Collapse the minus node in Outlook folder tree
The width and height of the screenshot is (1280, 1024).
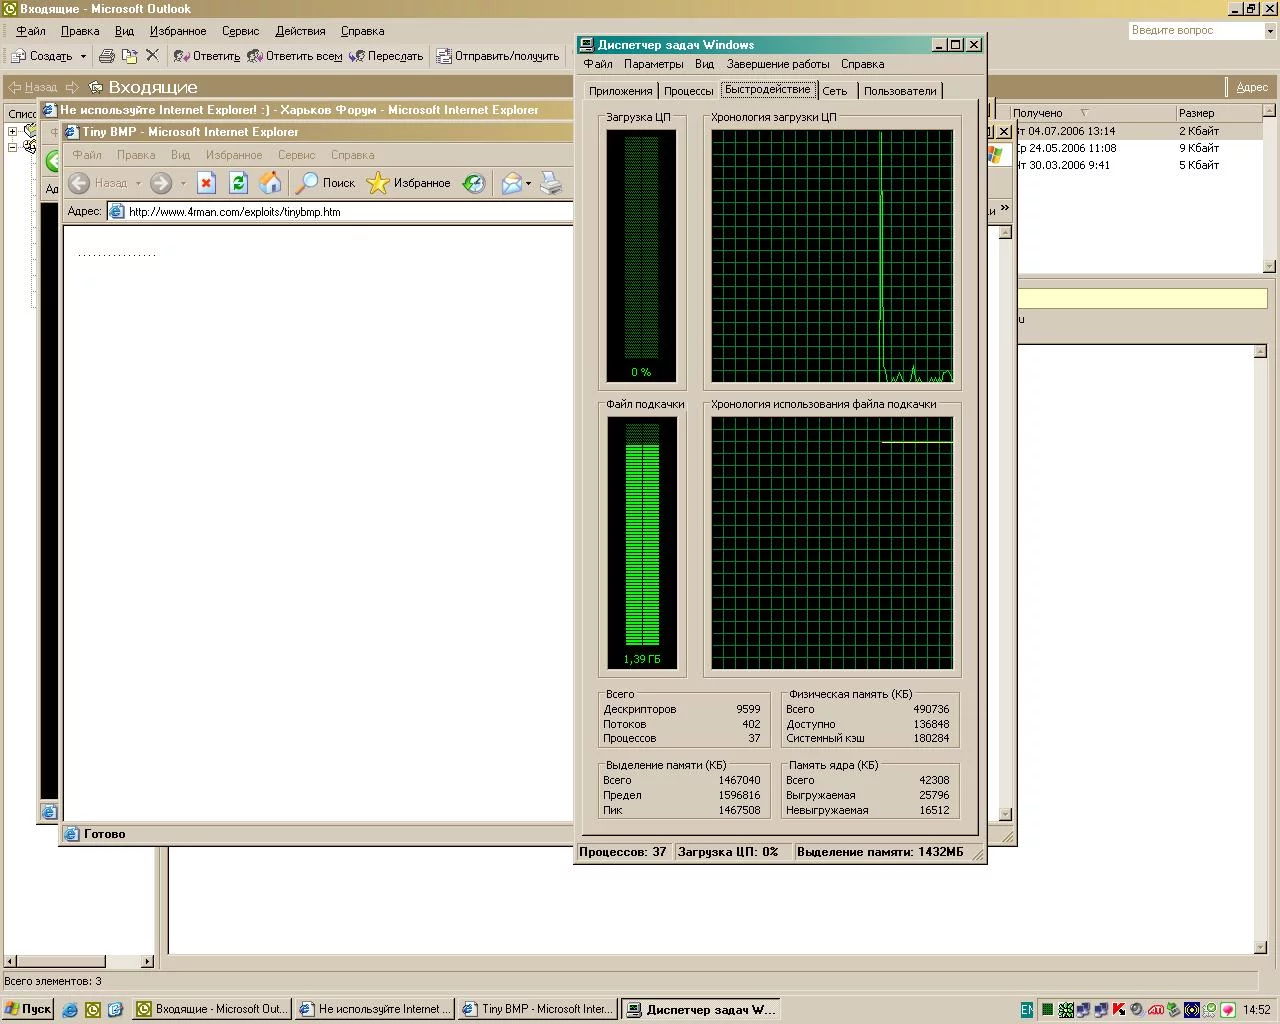point(13,147)
